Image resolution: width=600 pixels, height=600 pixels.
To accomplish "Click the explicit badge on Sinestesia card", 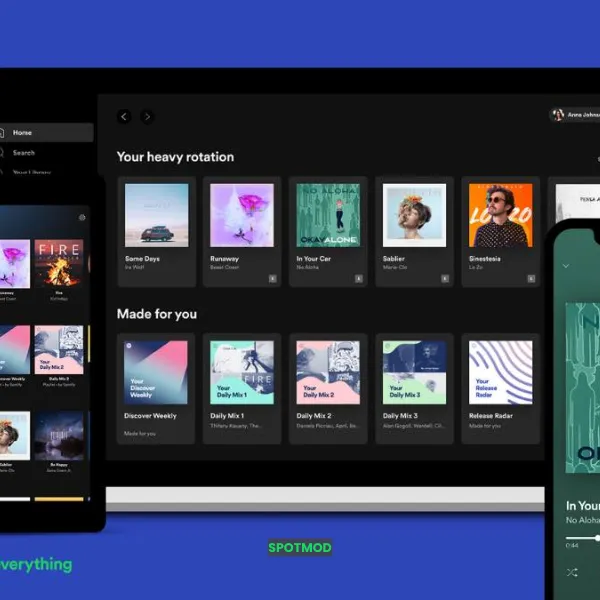I will [x=531, y=279].
